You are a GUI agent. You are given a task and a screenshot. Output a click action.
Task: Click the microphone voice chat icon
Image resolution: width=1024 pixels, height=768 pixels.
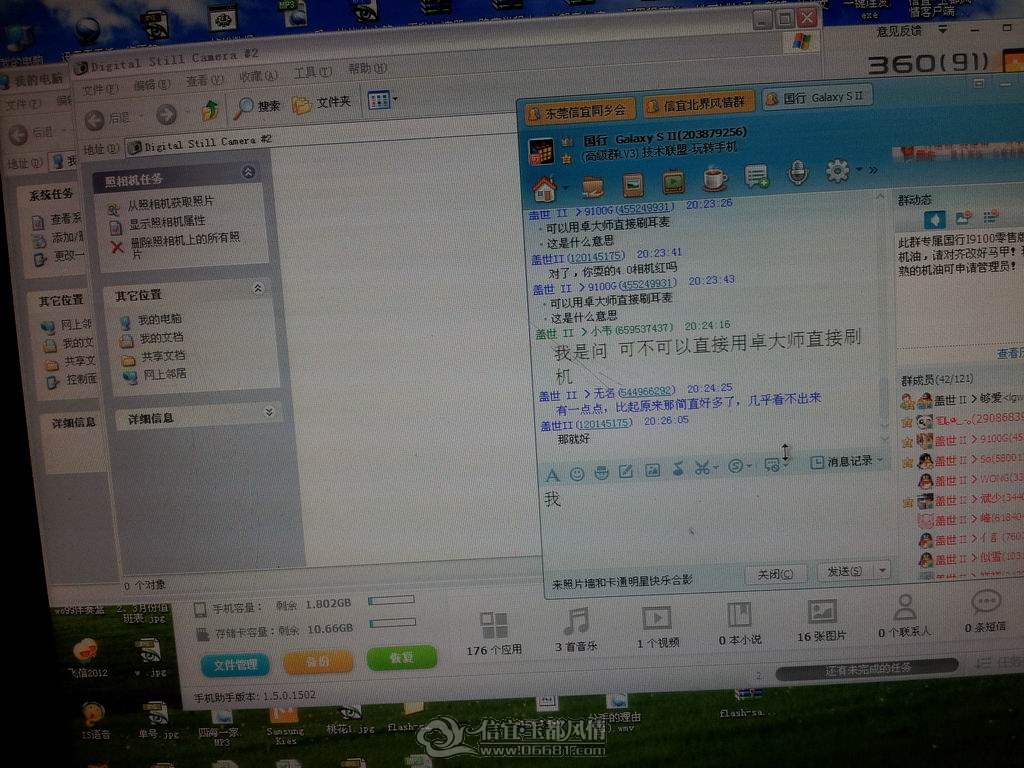[797, 173]
